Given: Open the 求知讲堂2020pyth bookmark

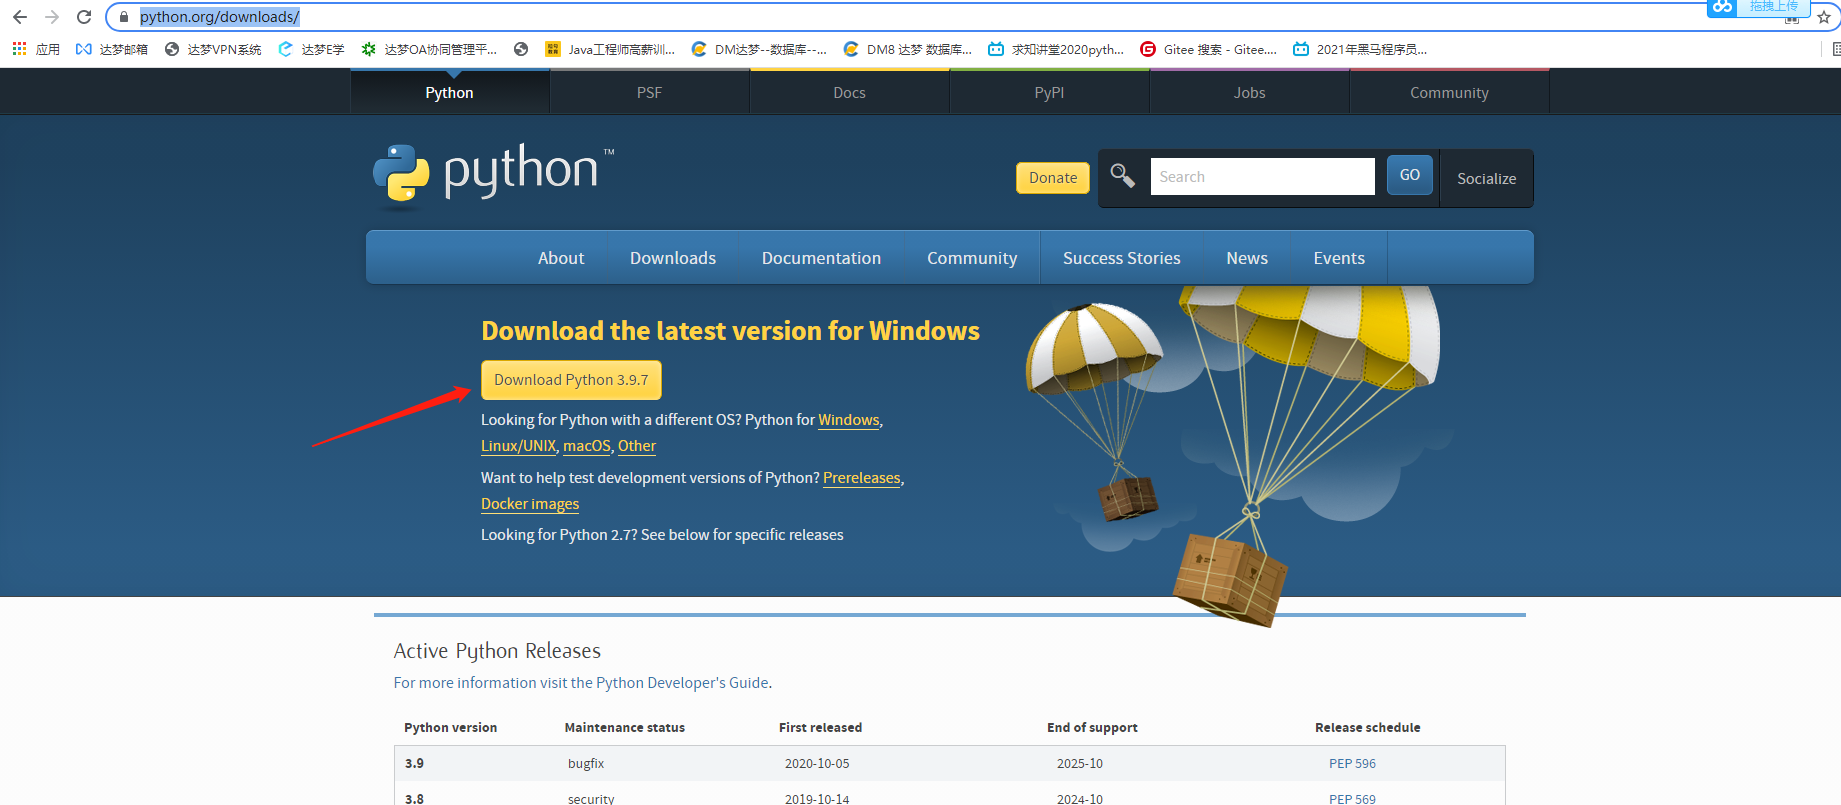Looking at the screenshot, I should click(x=1056, y=49).
